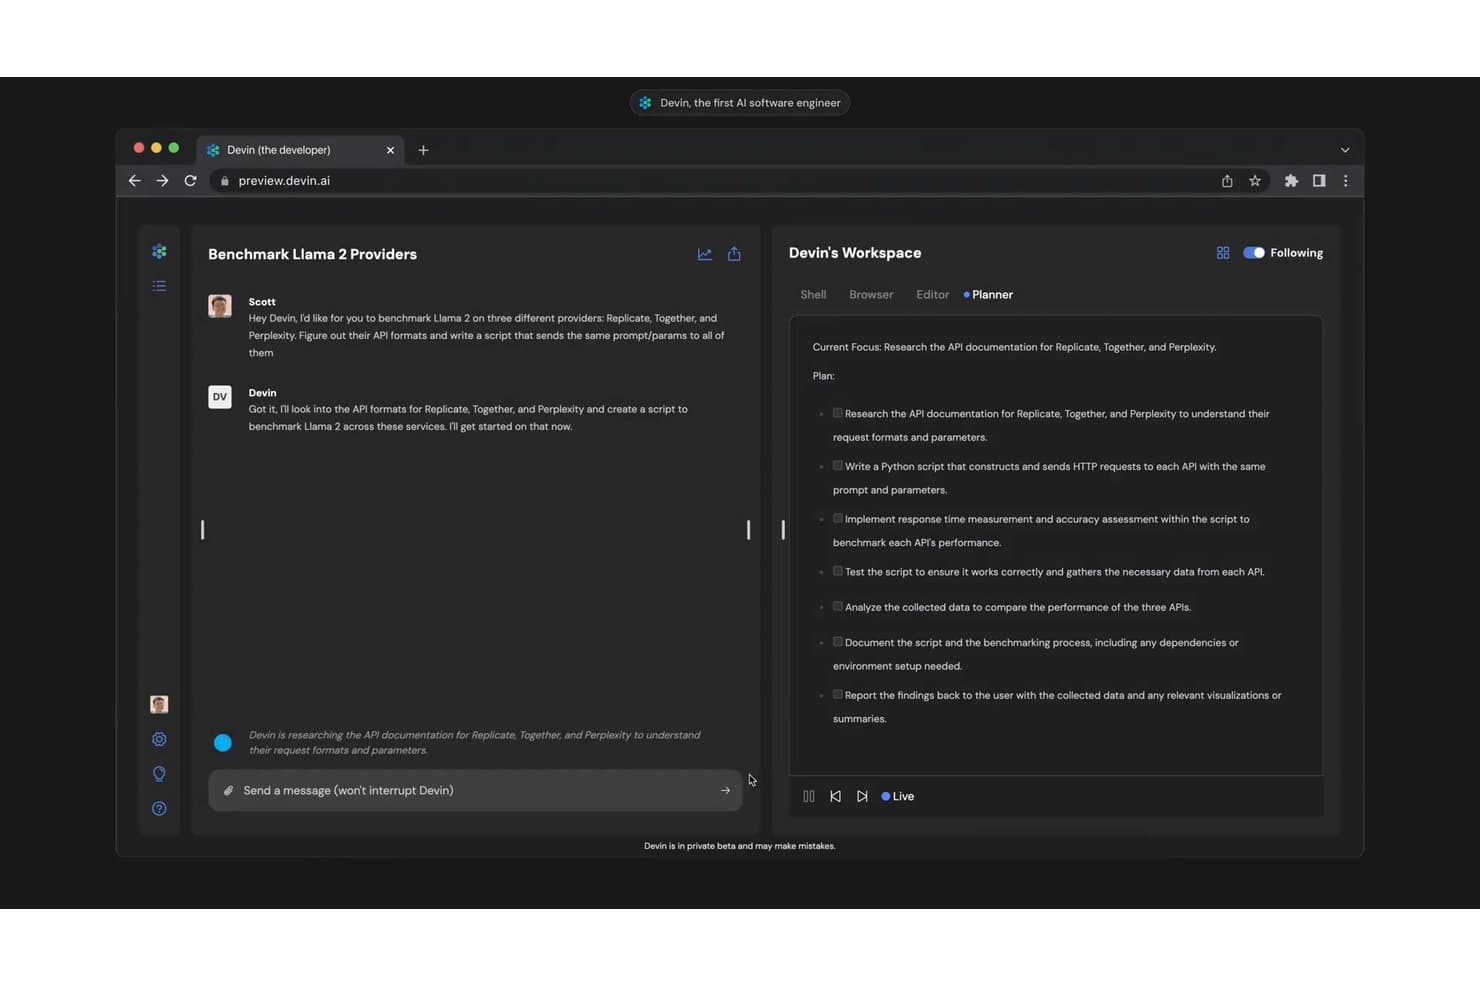
Task: Switch to the Browser tab
Action: coord(871,295)
